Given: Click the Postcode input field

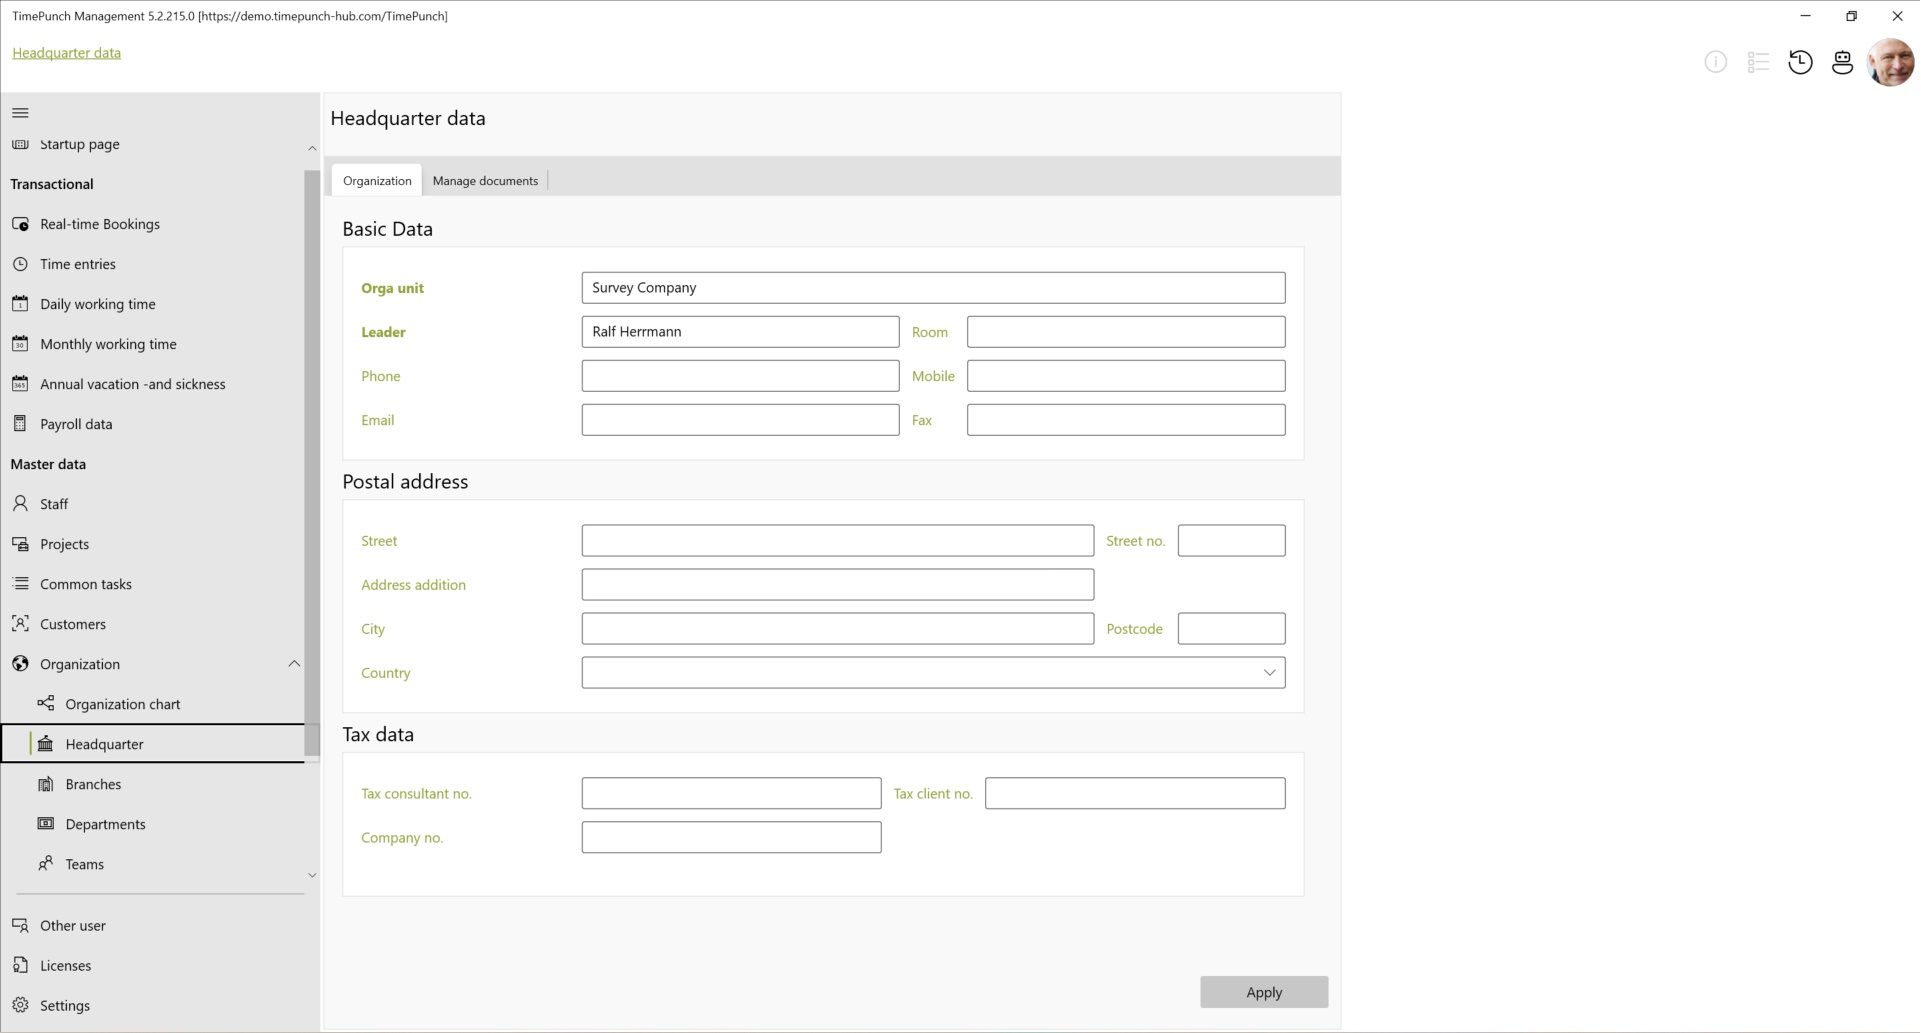Looking at the screenshot, I should [x=1232, y=629].
